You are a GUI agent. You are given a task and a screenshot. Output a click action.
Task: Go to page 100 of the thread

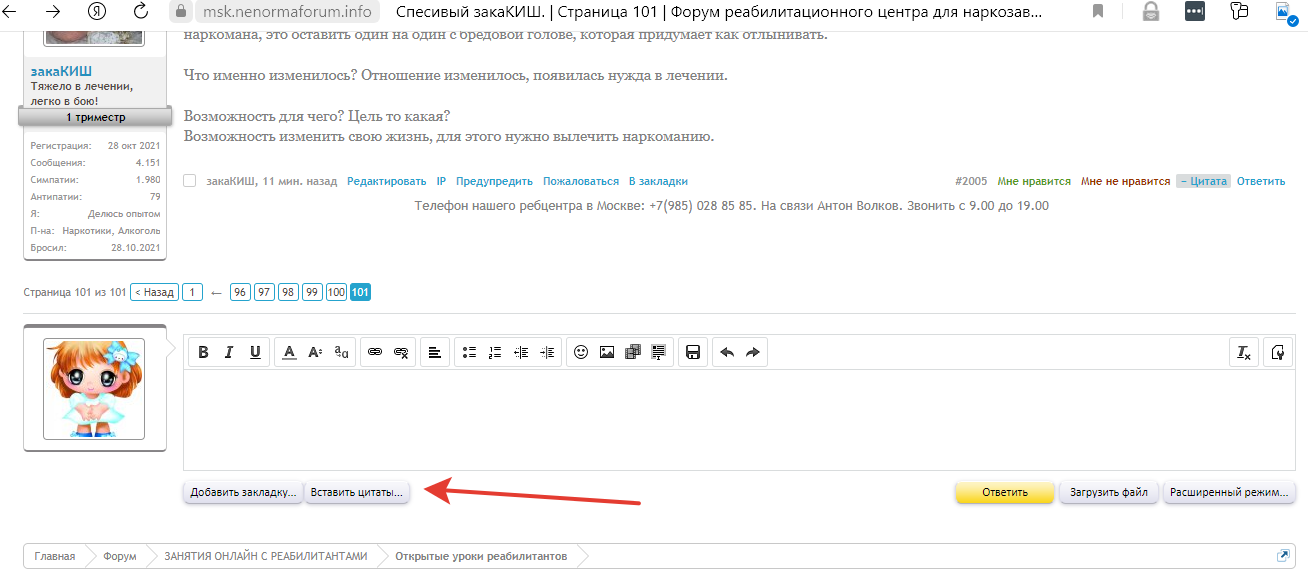coord(336,292)
